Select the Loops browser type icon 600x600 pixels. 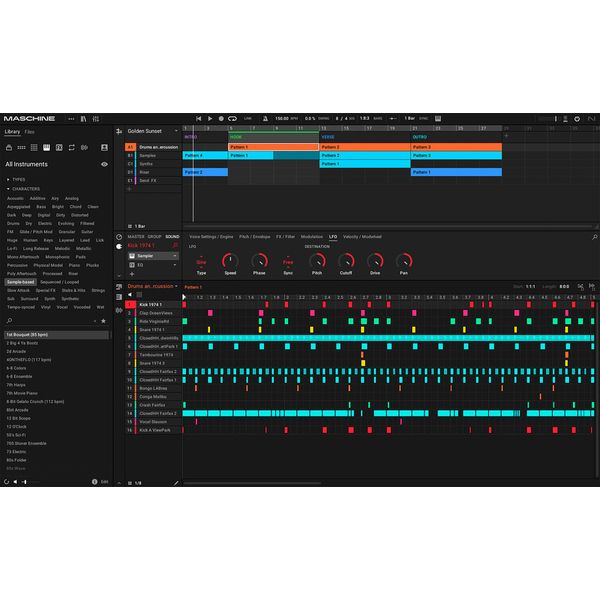(72, 148)
